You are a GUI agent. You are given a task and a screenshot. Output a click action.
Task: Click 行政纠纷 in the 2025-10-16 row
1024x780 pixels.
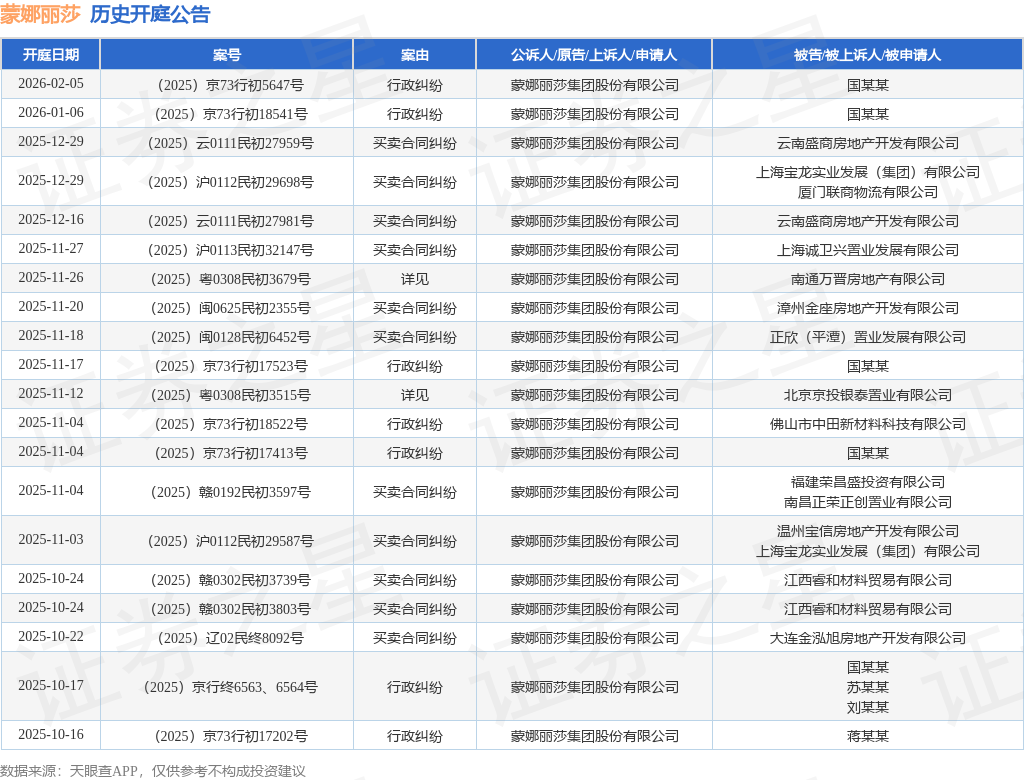[415, 736]
